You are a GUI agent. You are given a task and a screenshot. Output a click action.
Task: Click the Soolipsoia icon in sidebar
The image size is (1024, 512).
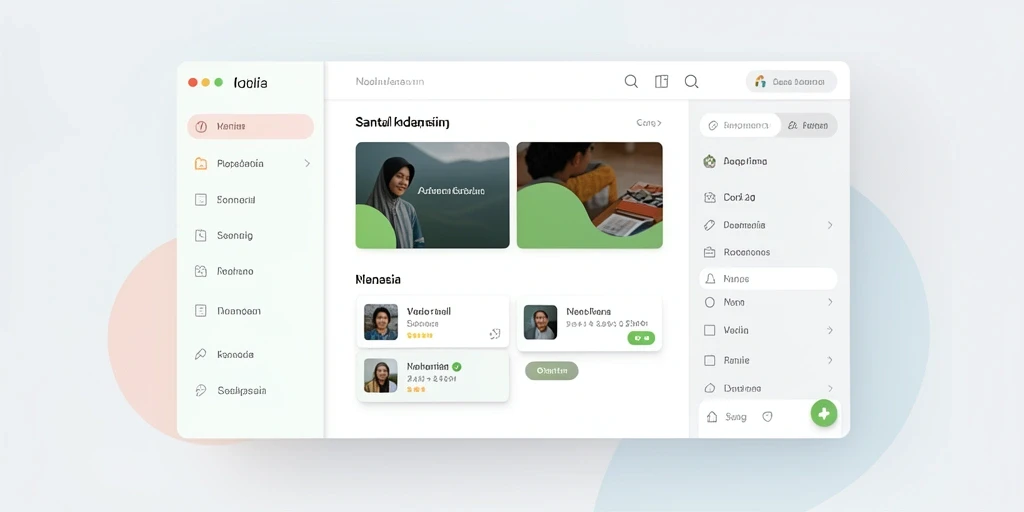(x=201, y=391)
